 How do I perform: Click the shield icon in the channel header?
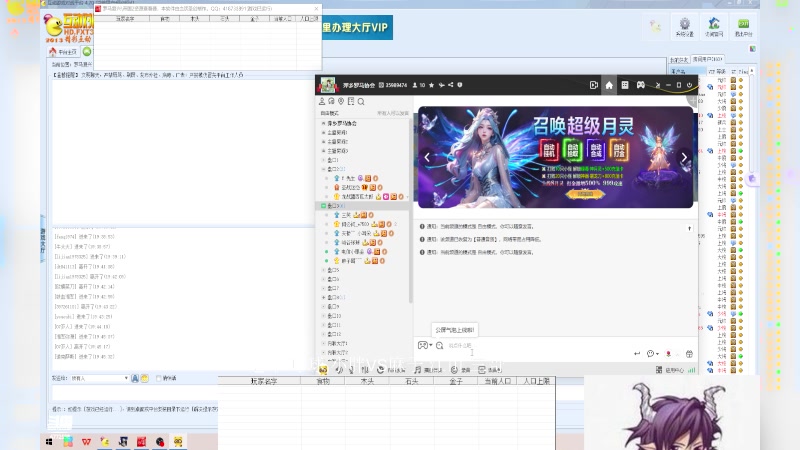460,85
